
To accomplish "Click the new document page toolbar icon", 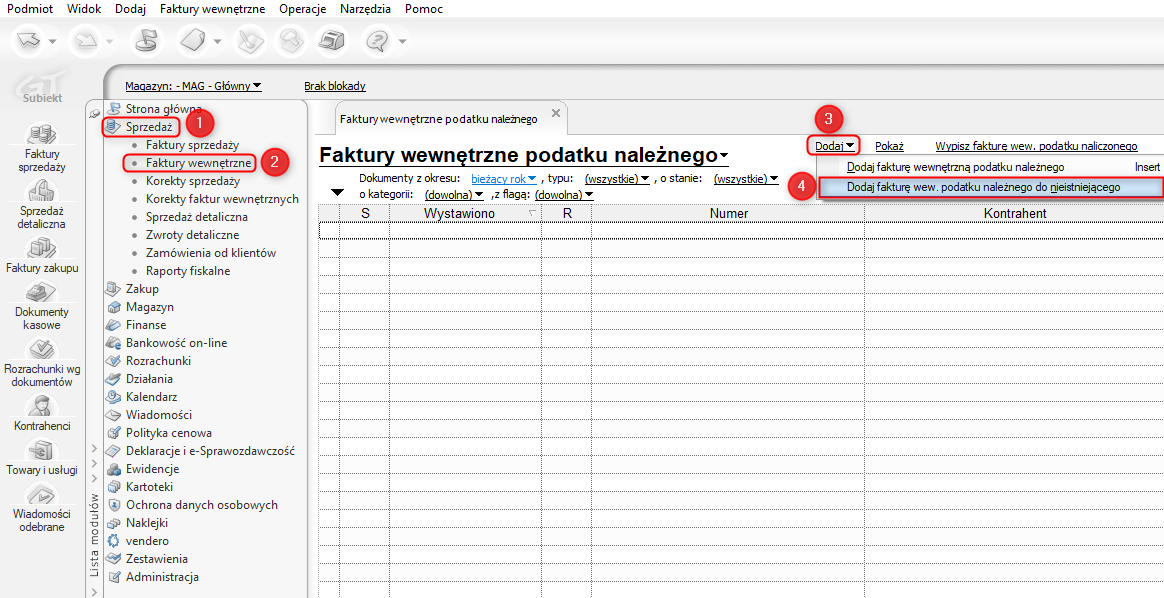I will 192,41.
